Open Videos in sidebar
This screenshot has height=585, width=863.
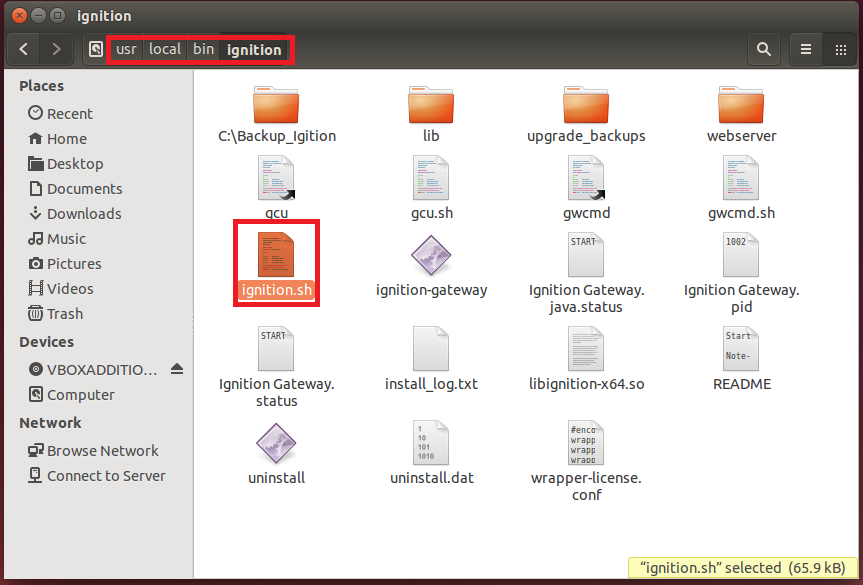(61, 288)
